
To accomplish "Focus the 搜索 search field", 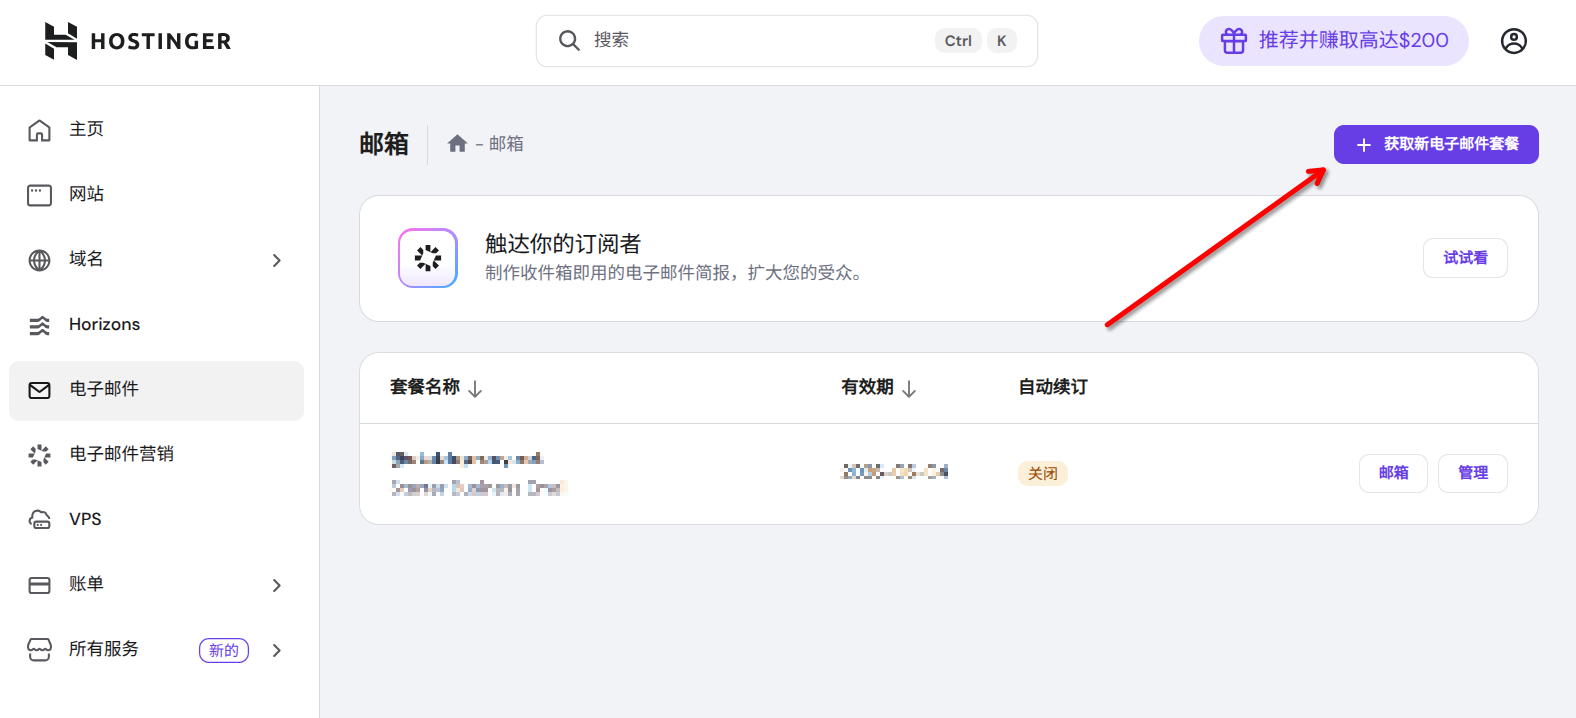I will pos(786,41).
